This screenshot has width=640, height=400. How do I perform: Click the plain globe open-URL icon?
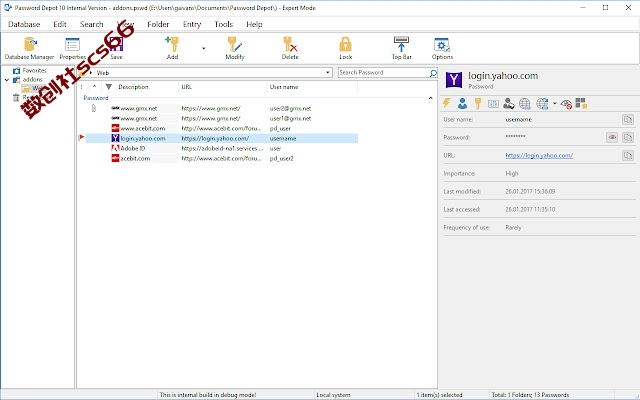pyautogui.click(x=524, y=104)
